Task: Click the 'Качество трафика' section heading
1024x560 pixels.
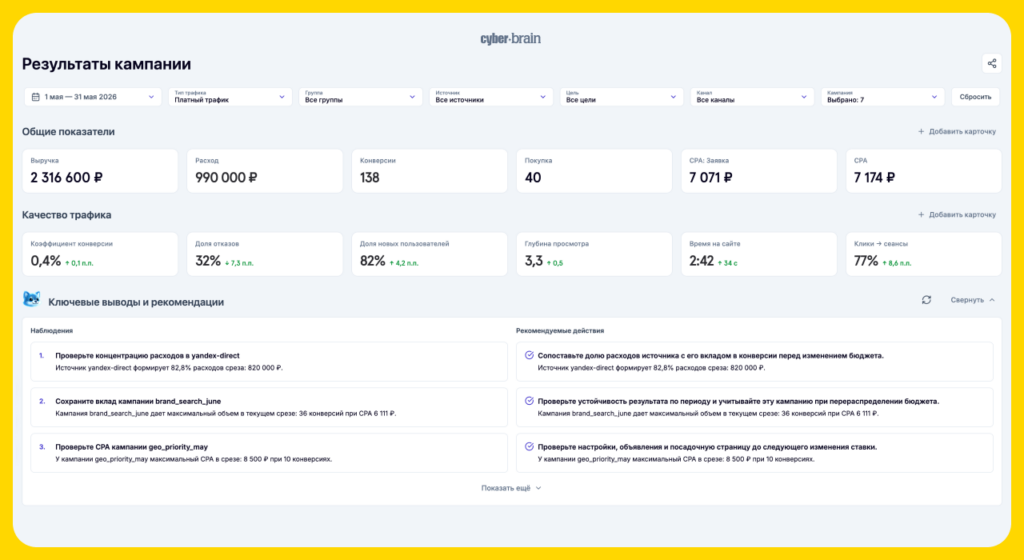Action: click(x=67, y=215)
